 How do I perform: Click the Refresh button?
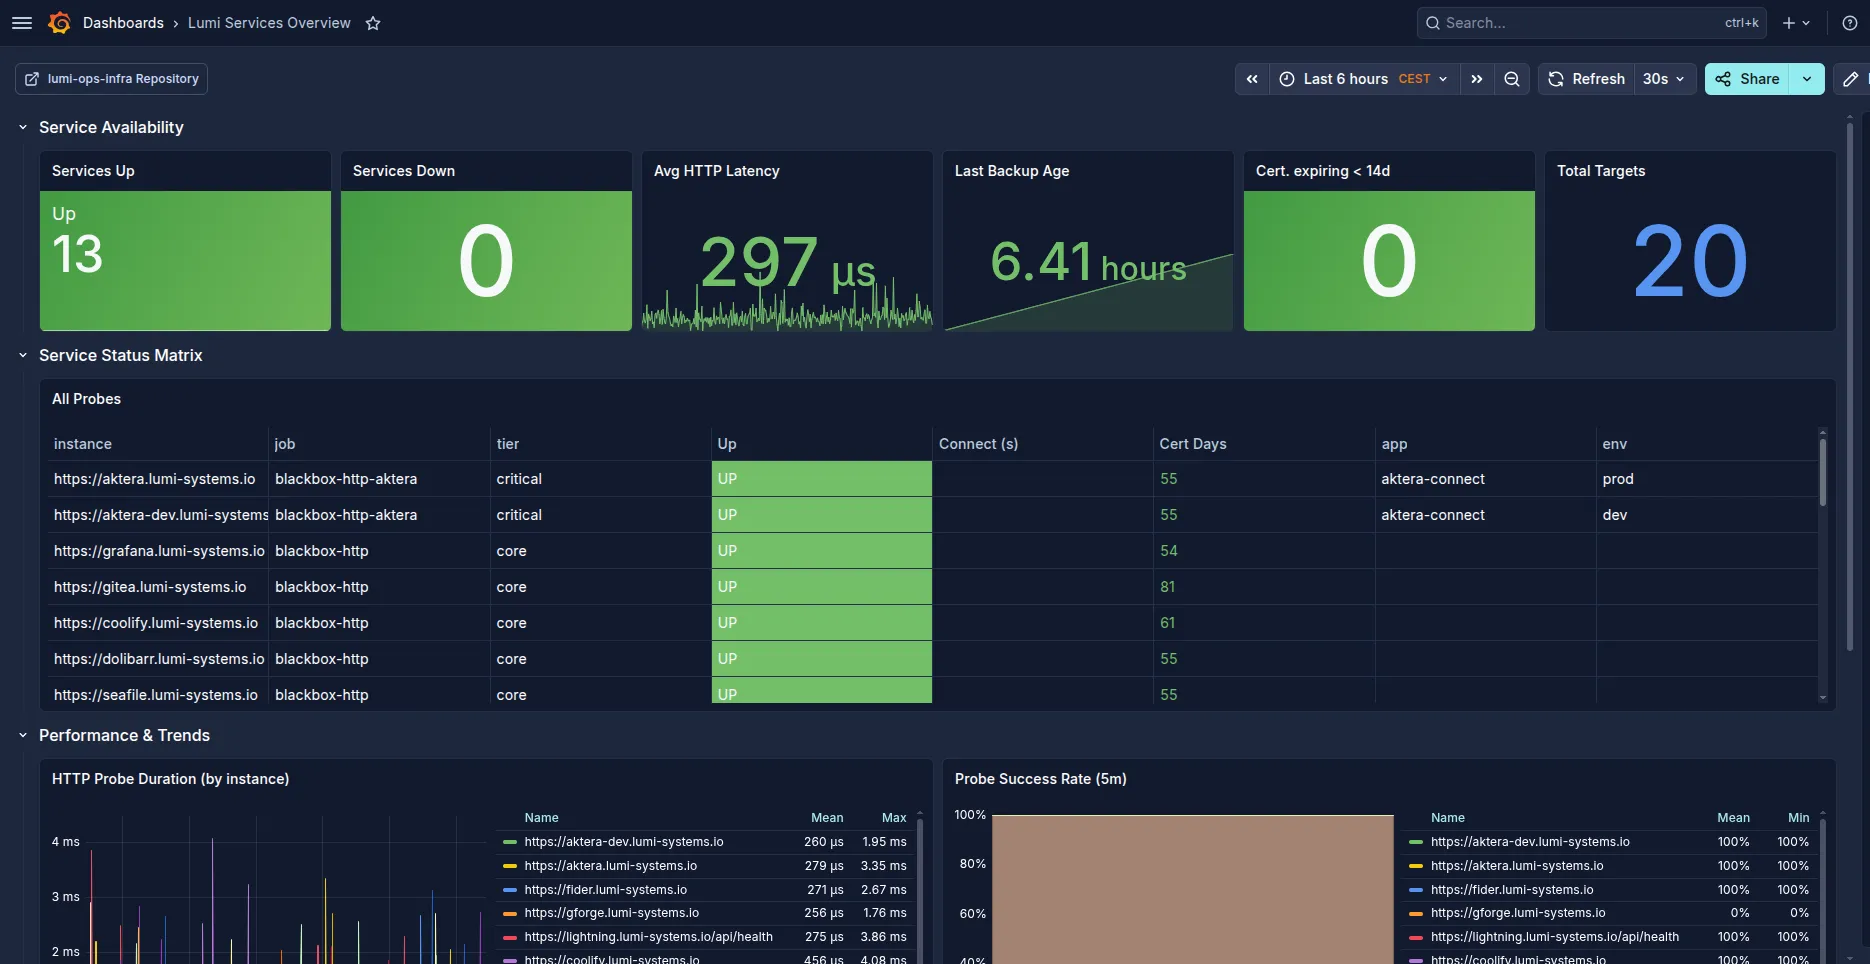(x=1586, y=79)
